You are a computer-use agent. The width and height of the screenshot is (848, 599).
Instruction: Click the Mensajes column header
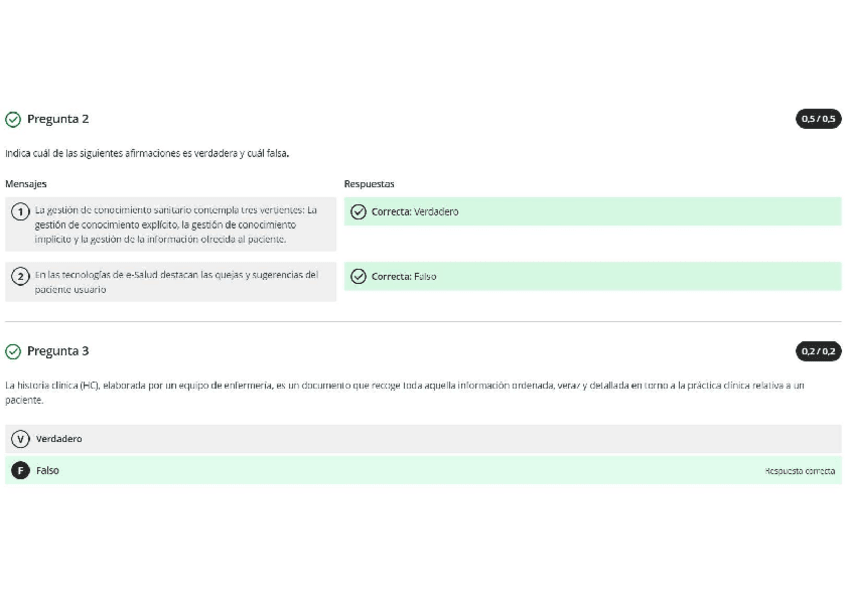[x=26, y=184]
